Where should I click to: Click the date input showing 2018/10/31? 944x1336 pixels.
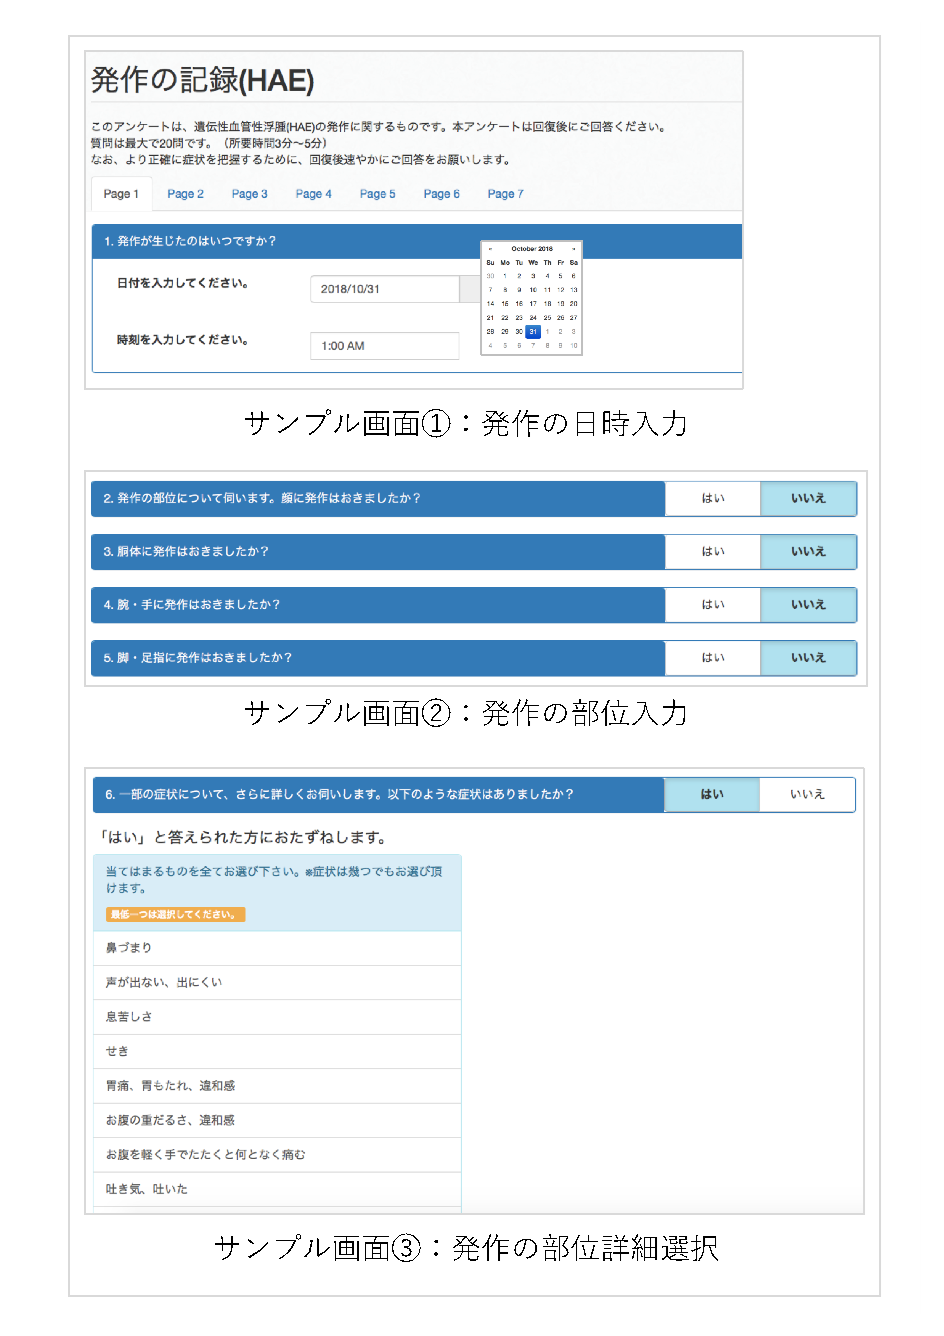(384, 288)
